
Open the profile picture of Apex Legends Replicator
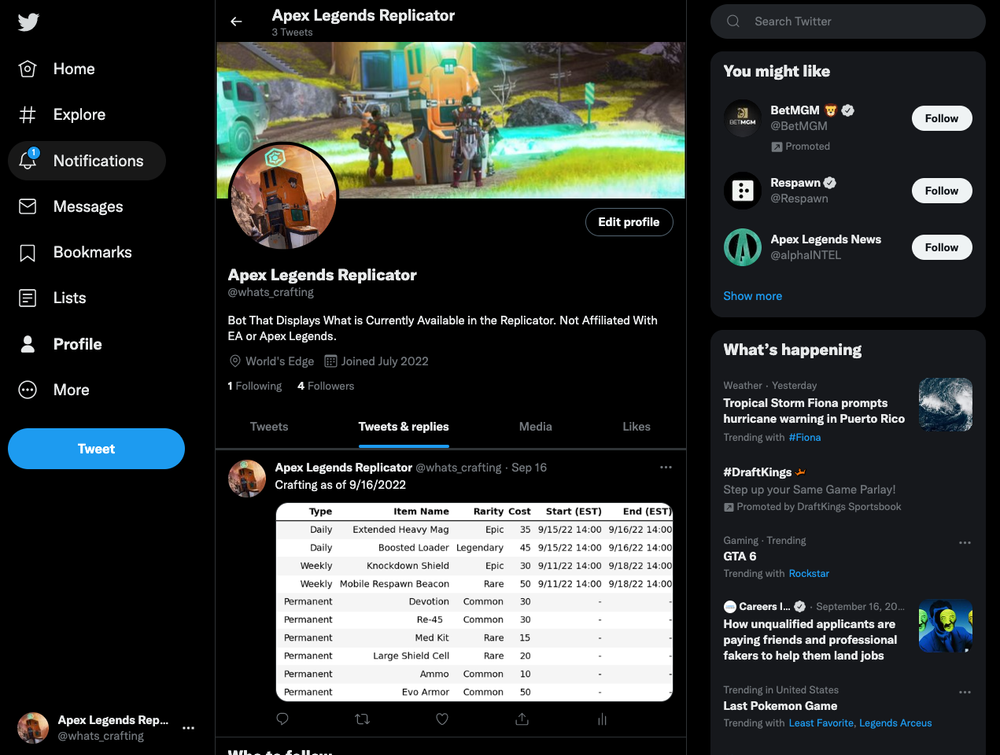(x=283, y=196)
